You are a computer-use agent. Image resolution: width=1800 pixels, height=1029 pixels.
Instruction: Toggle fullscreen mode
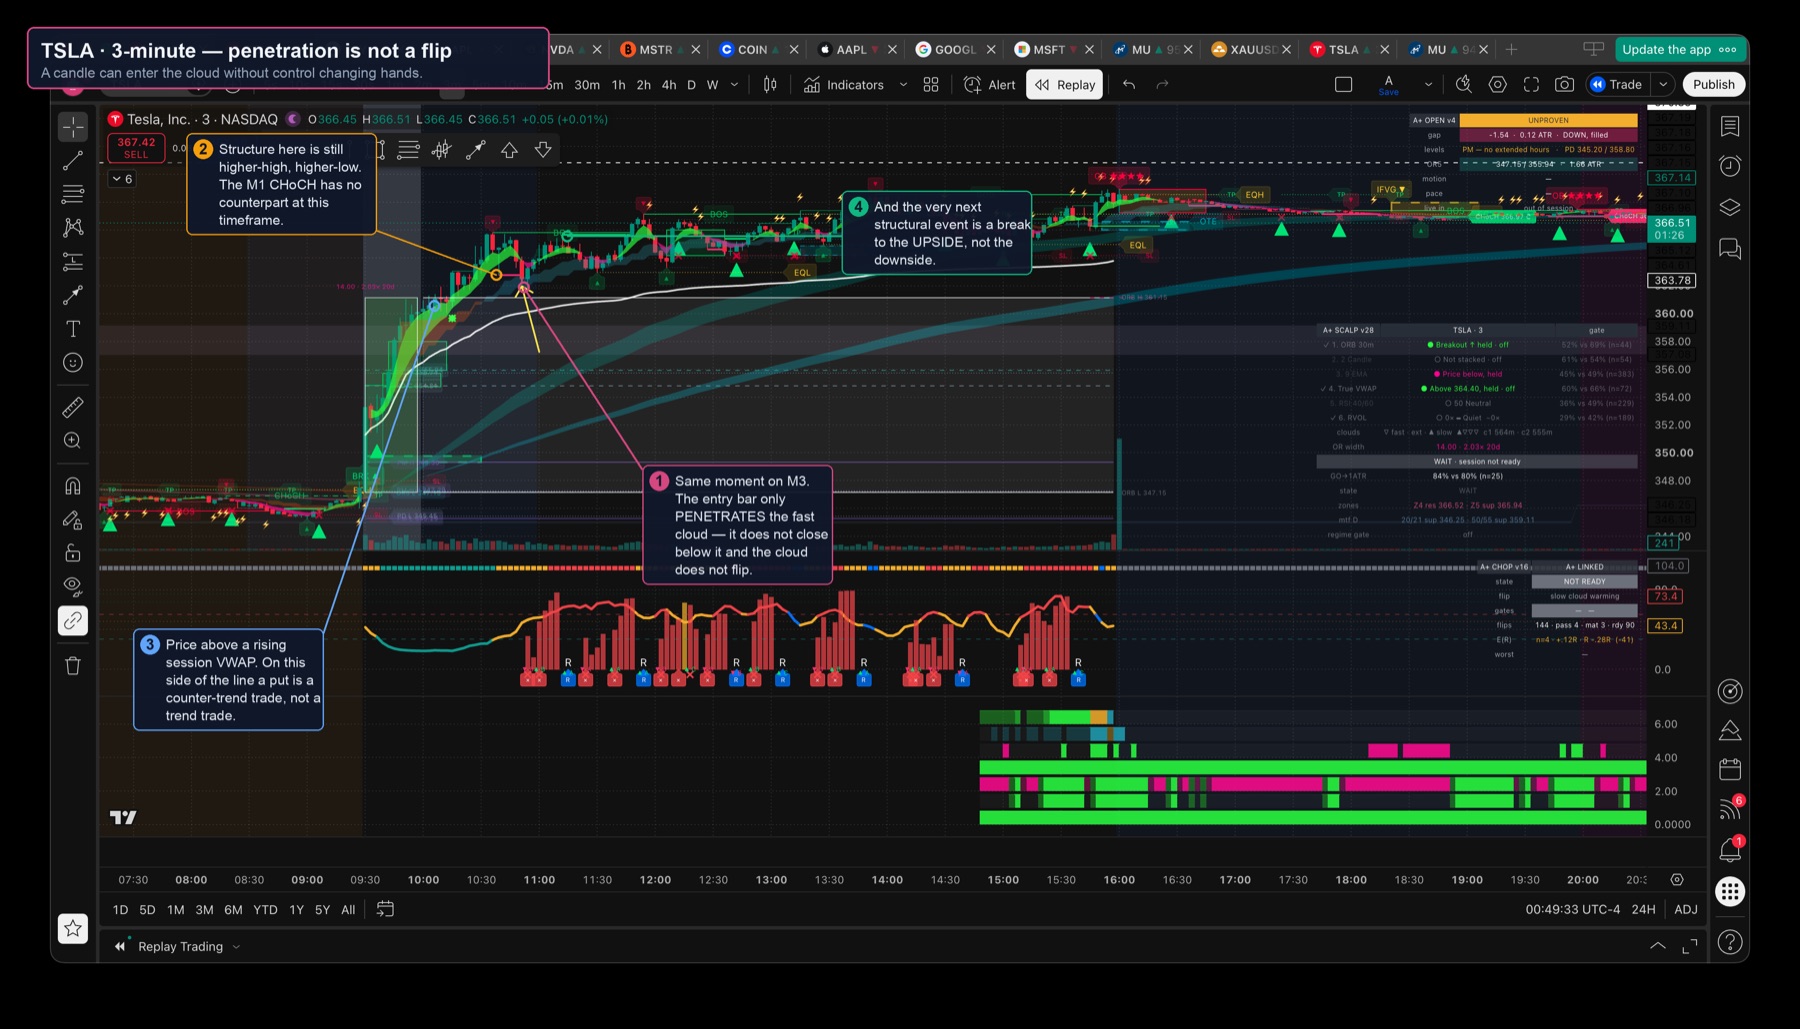click(1531, 85)
